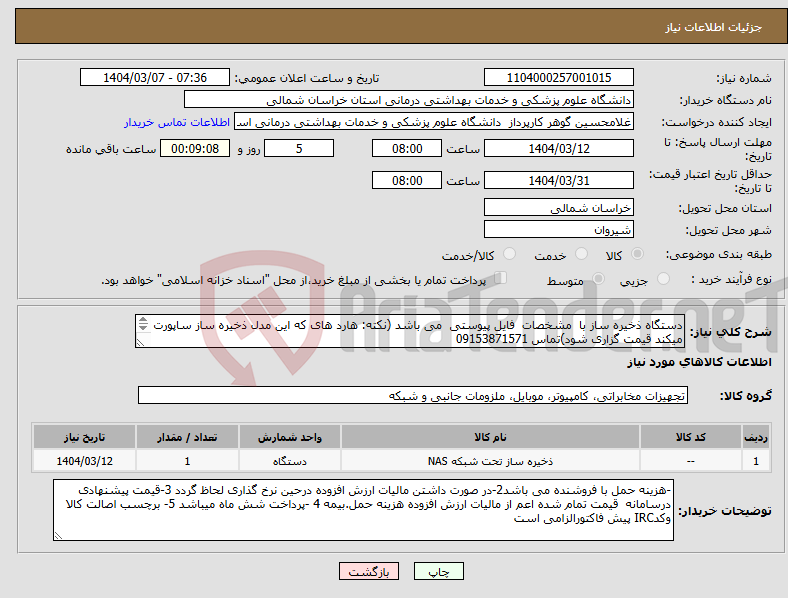Image resolution: width=788 pixels, height=598 pixels.
Task: Click the شرح کلی نیاز description textarea
Action: (410, 332)
